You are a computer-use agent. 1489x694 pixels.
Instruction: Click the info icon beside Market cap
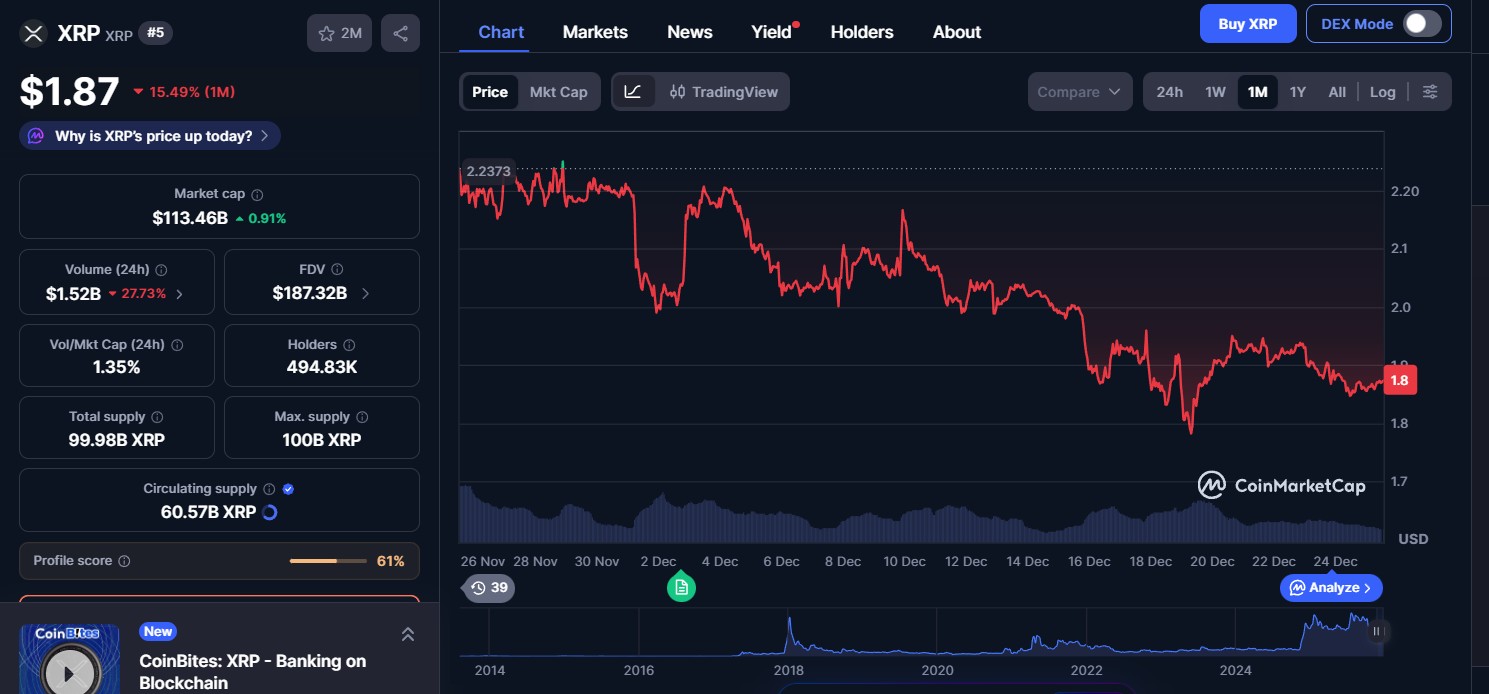(257, 194)
